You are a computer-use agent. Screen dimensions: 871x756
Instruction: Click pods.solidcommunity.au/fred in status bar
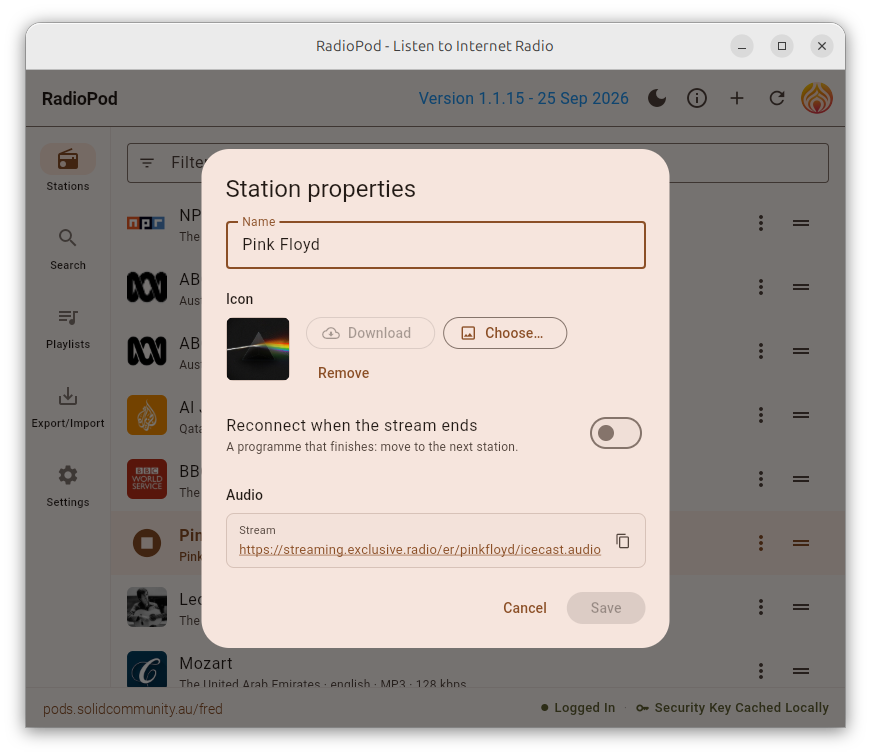coord(133,709)
